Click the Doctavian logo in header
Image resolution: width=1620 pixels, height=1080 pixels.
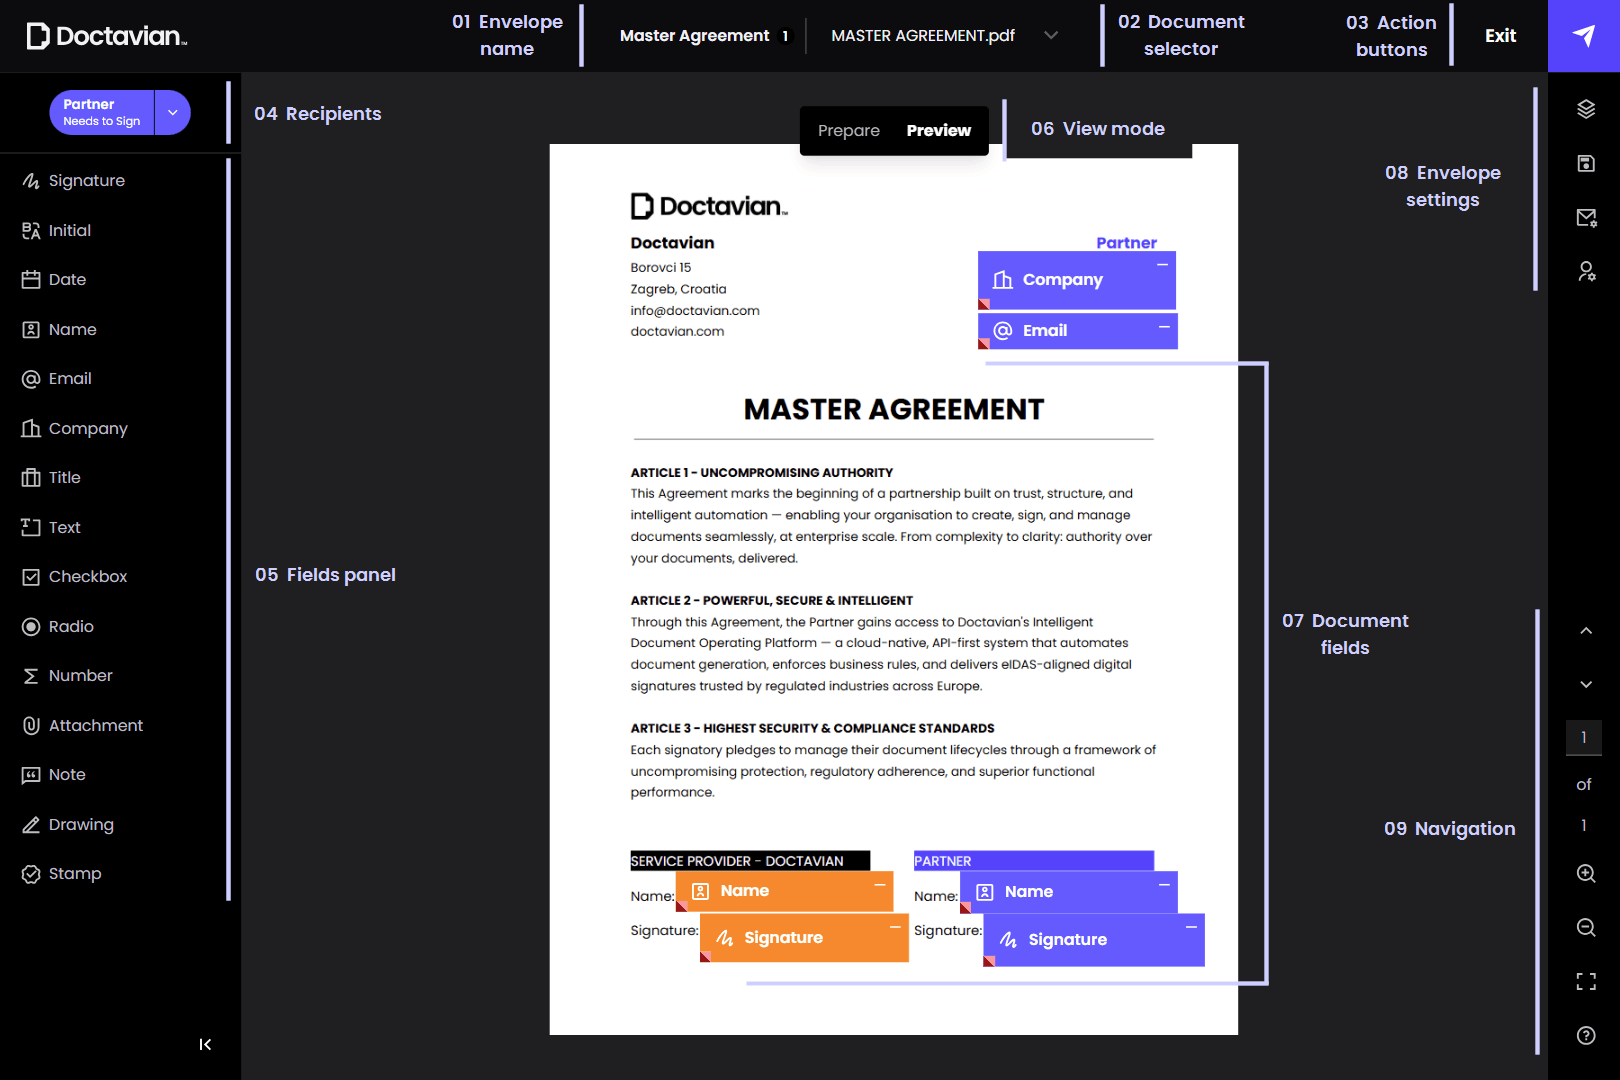pos(106,36)
